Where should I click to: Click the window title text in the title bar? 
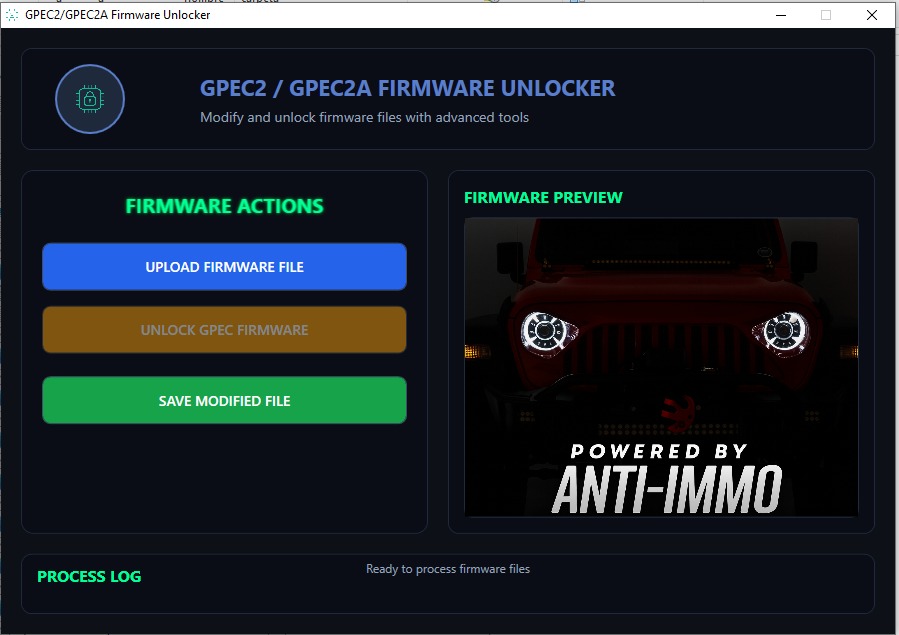click(x=118, y=15)
